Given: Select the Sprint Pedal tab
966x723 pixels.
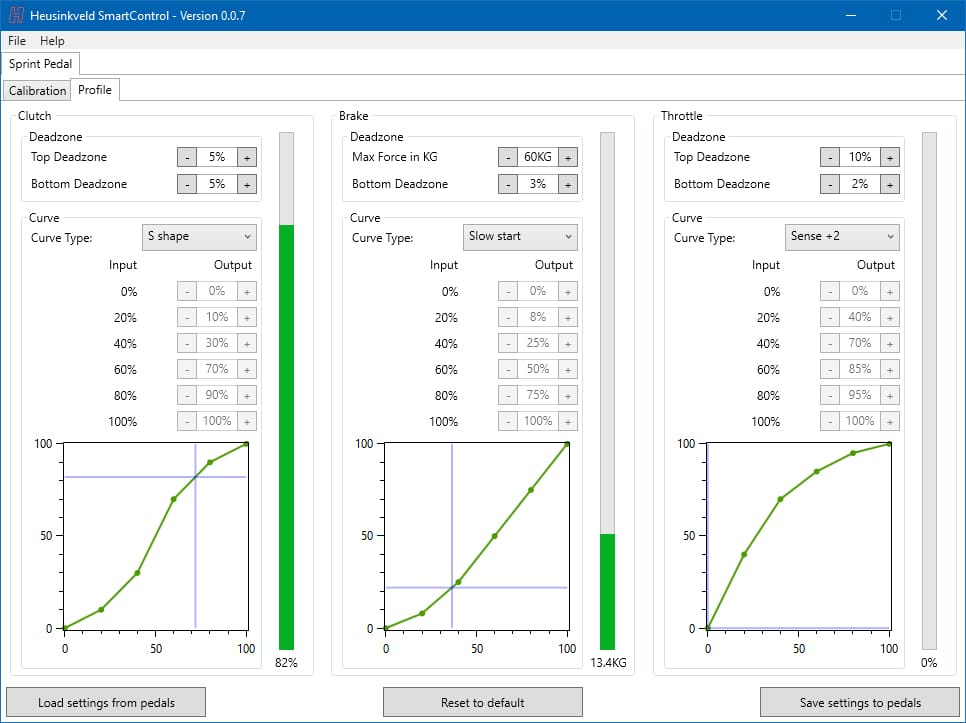Looking at the screenshot, I should [x=40, y=64].
